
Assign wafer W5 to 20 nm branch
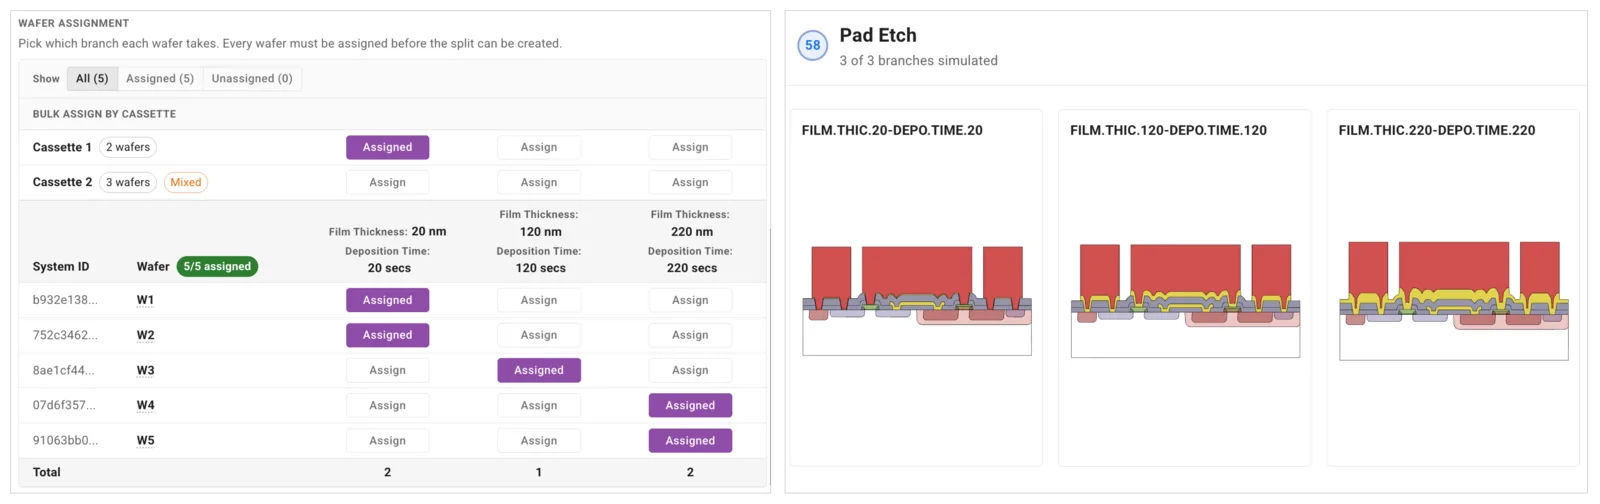point(388,440)
